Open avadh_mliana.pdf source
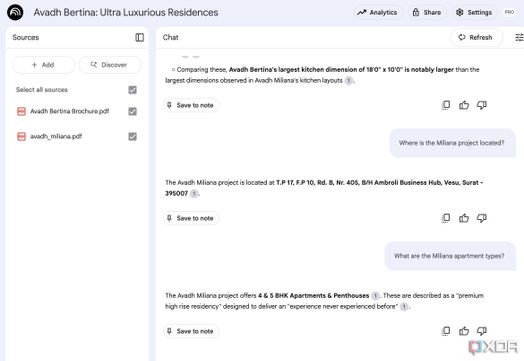524x361 pixels. coord(56,136)
